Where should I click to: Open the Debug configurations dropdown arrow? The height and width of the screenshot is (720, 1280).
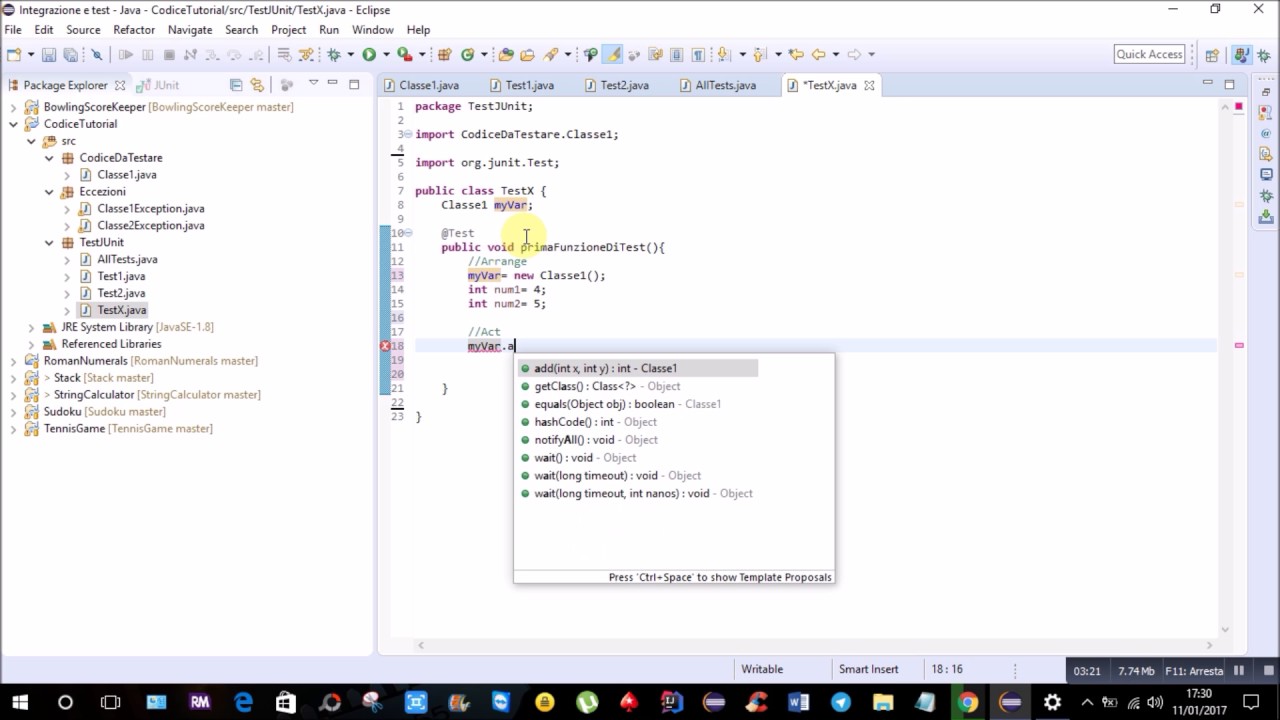click(350, 55)
